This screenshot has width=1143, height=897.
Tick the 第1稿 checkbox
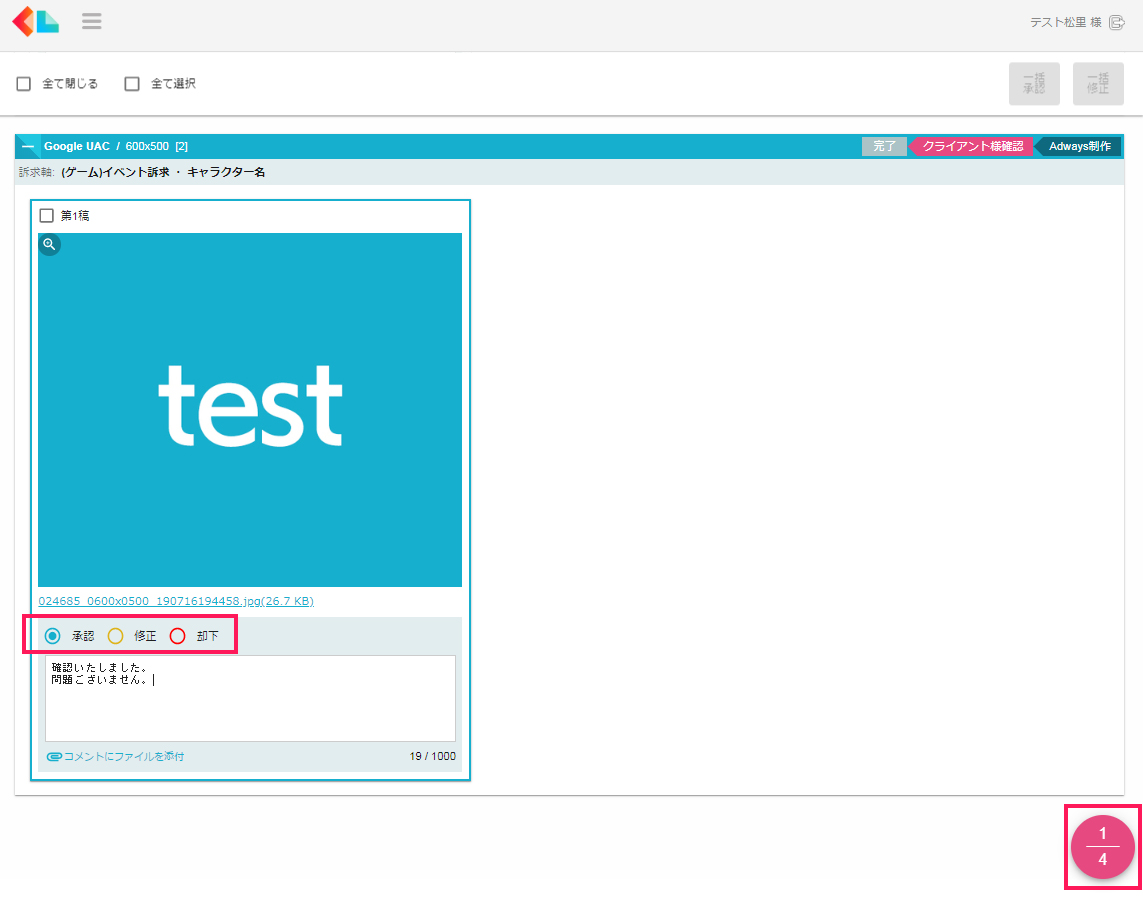coord(47,215)
